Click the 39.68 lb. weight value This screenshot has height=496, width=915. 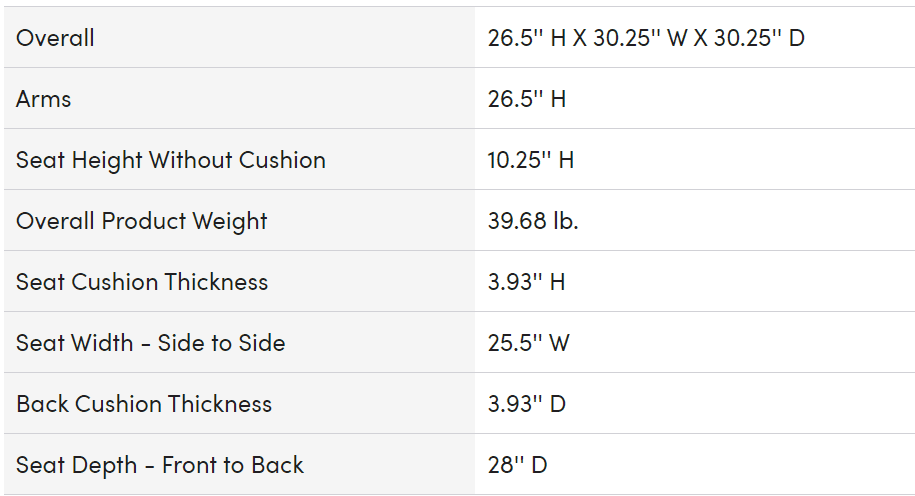click(x=533, y=221)
